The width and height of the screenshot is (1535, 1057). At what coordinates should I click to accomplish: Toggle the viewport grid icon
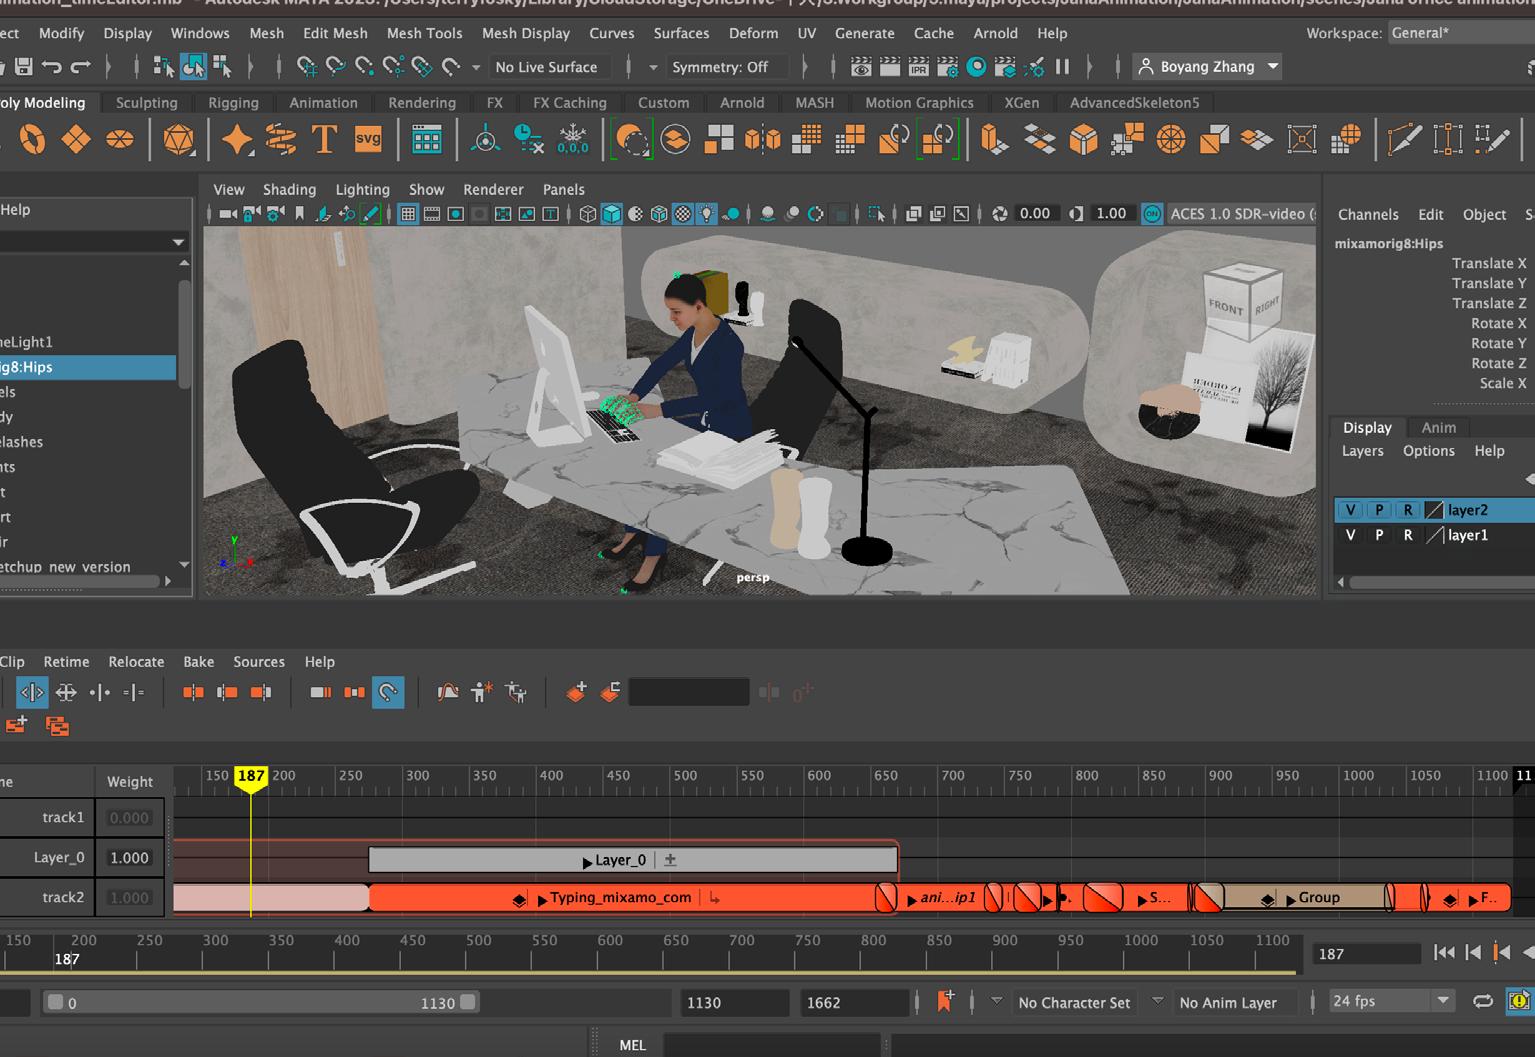click(408, 214)
